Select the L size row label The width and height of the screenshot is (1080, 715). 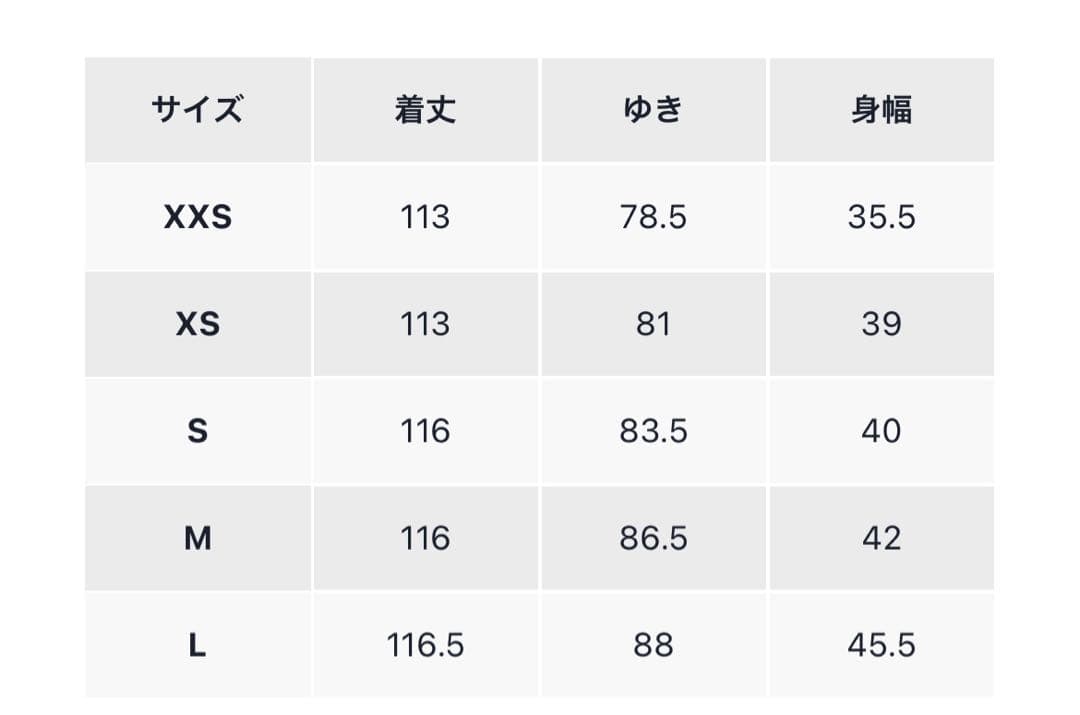click(197, 645)
